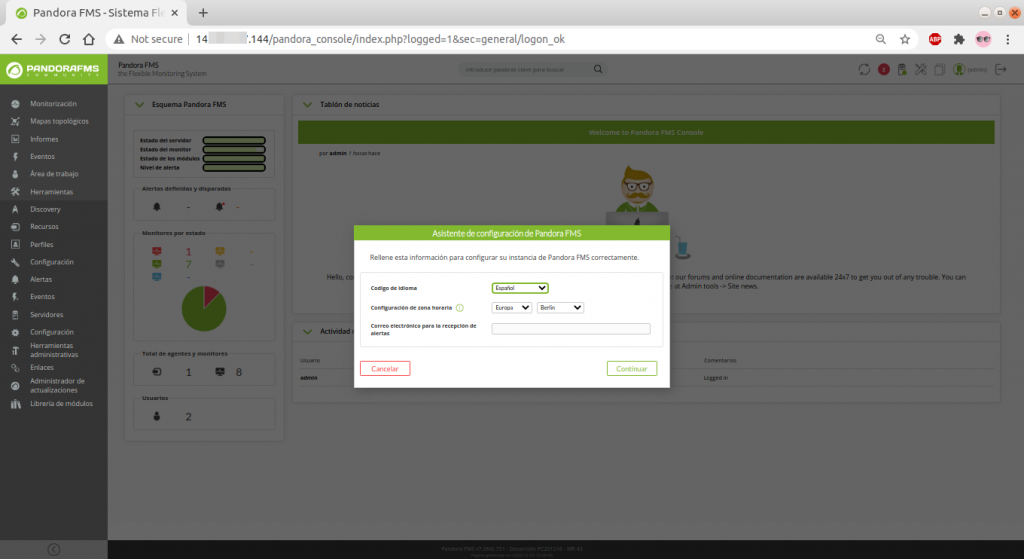This screenshot has width=1024, height=559.
Task: Reload the page with browser refresh button
Action: (x=64, y=39)
